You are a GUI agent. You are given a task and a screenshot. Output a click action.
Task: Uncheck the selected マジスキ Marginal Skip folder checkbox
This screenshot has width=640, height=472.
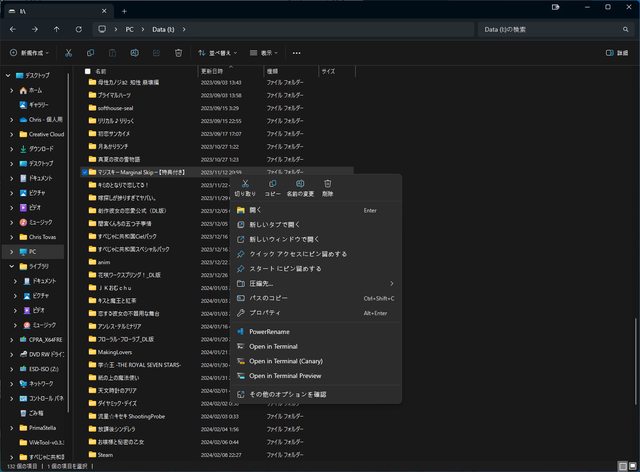click(86, 172)
